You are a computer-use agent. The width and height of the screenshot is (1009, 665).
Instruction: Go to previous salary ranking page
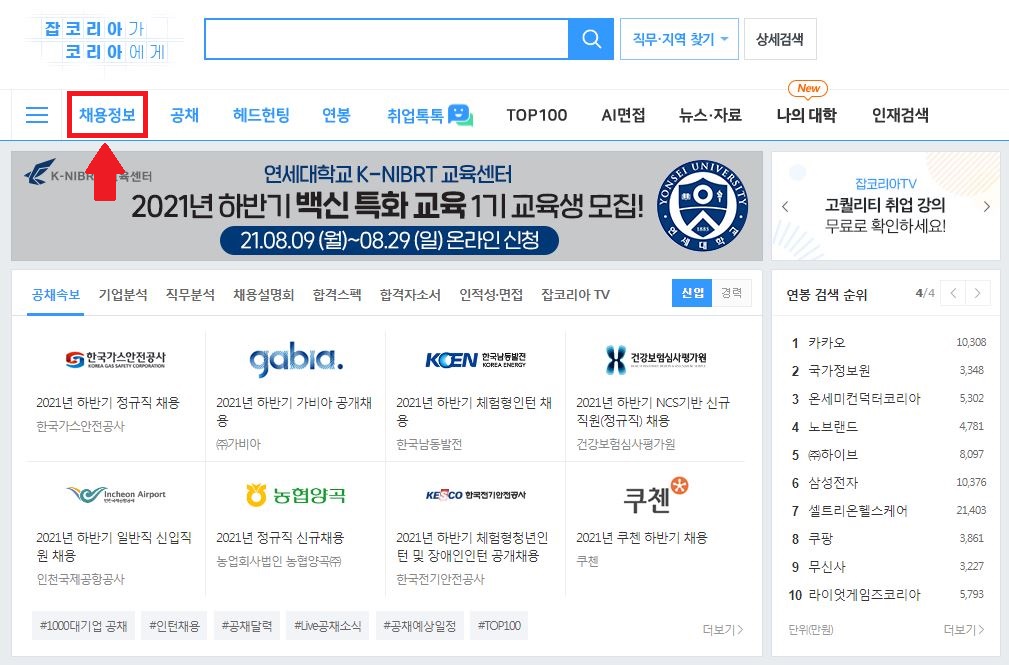pyautogui.click(x=953, y=293)
